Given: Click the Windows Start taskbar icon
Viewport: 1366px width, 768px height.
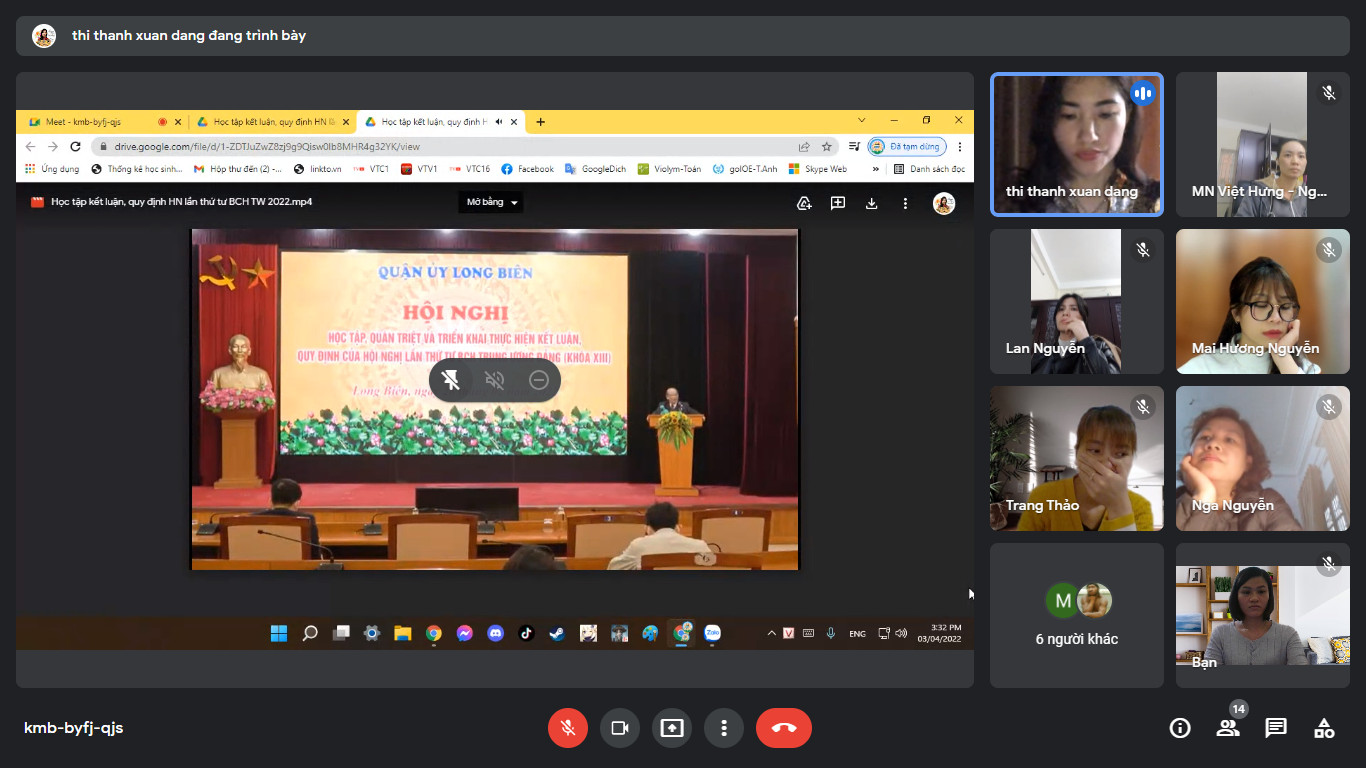Looking at the screenshot, I should point(279,633).
